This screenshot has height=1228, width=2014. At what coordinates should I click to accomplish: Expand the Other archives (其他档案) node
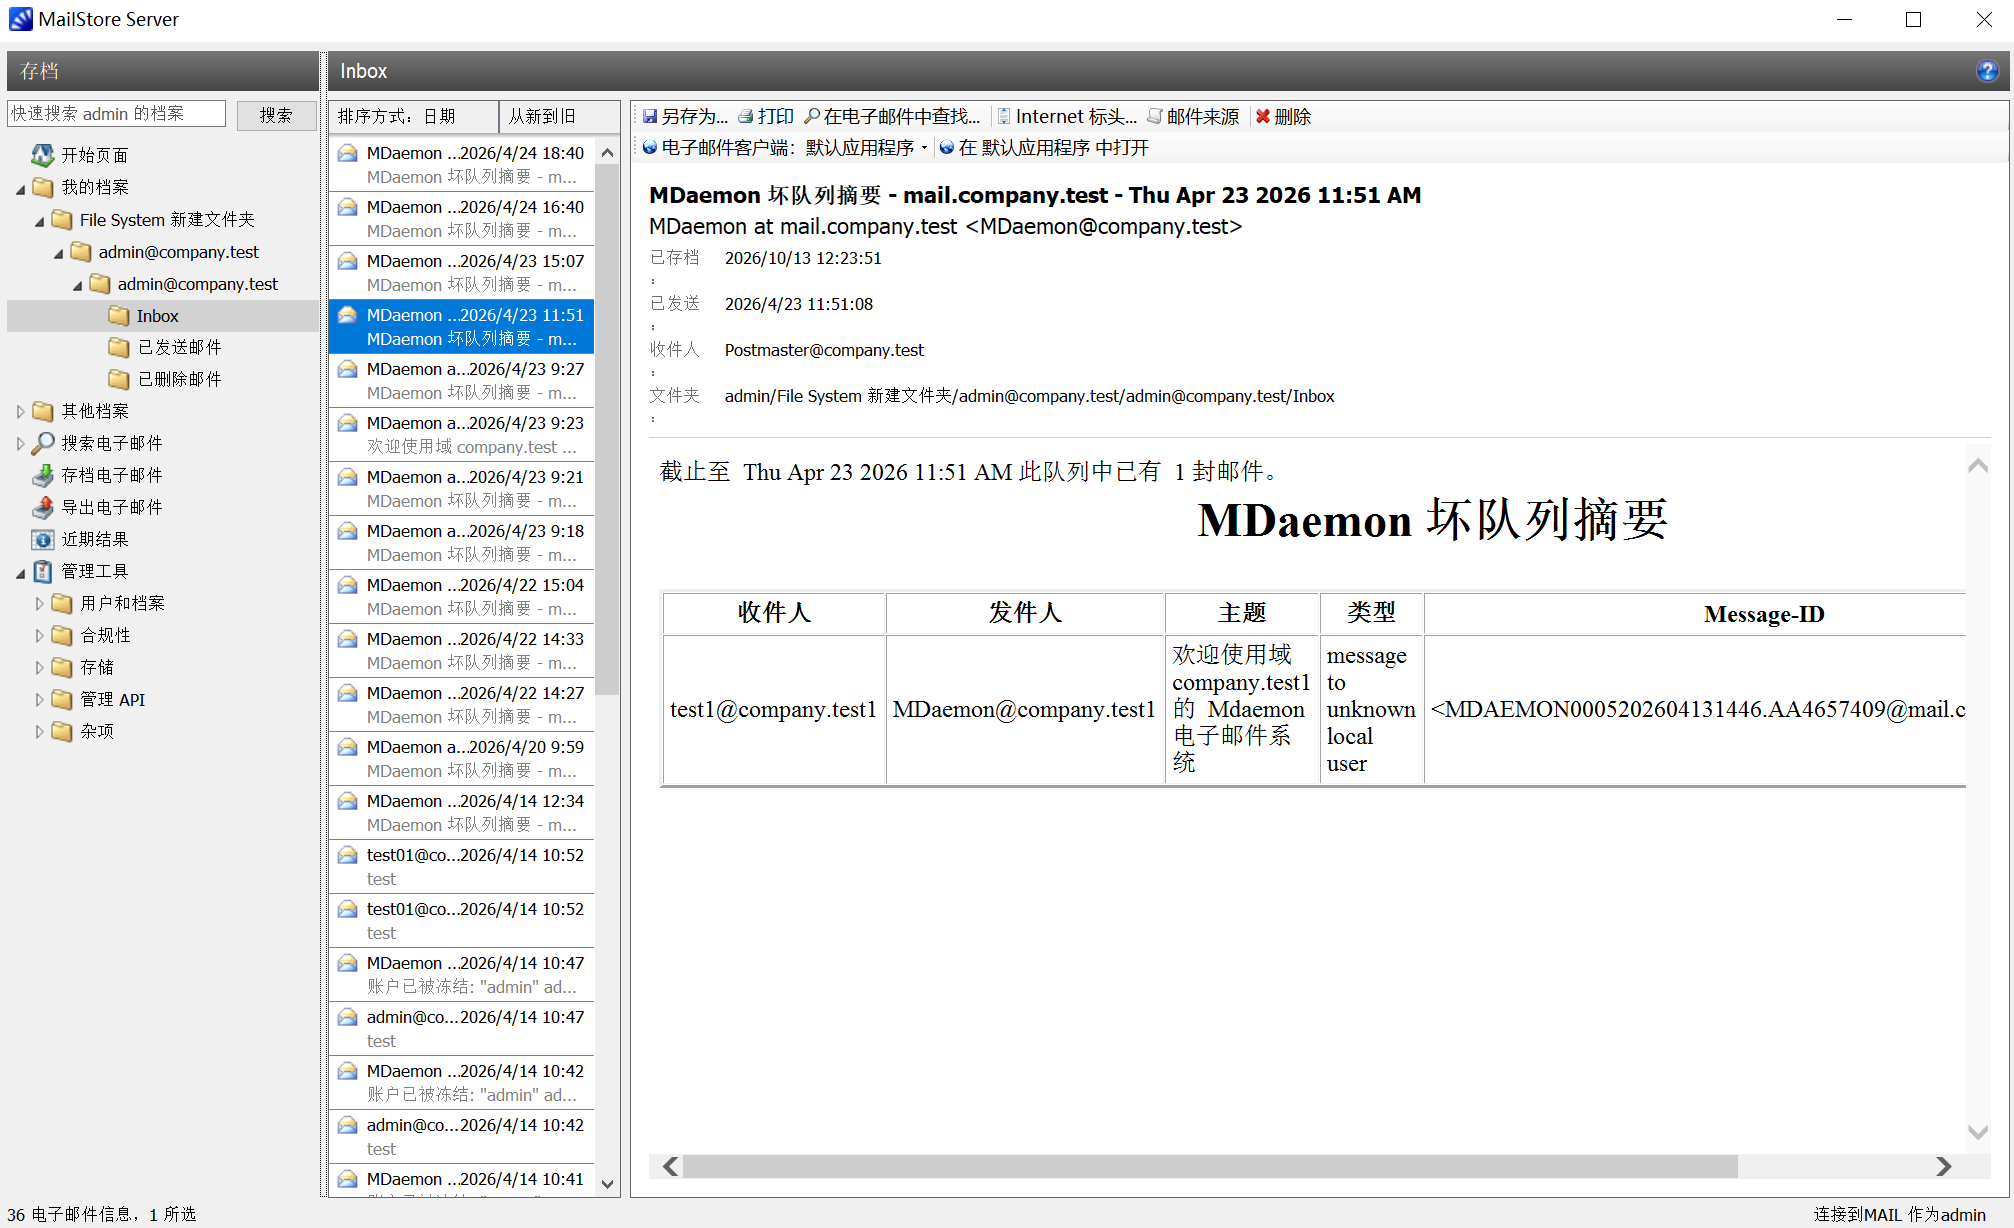pyautogui.click(x=21, y=411)
